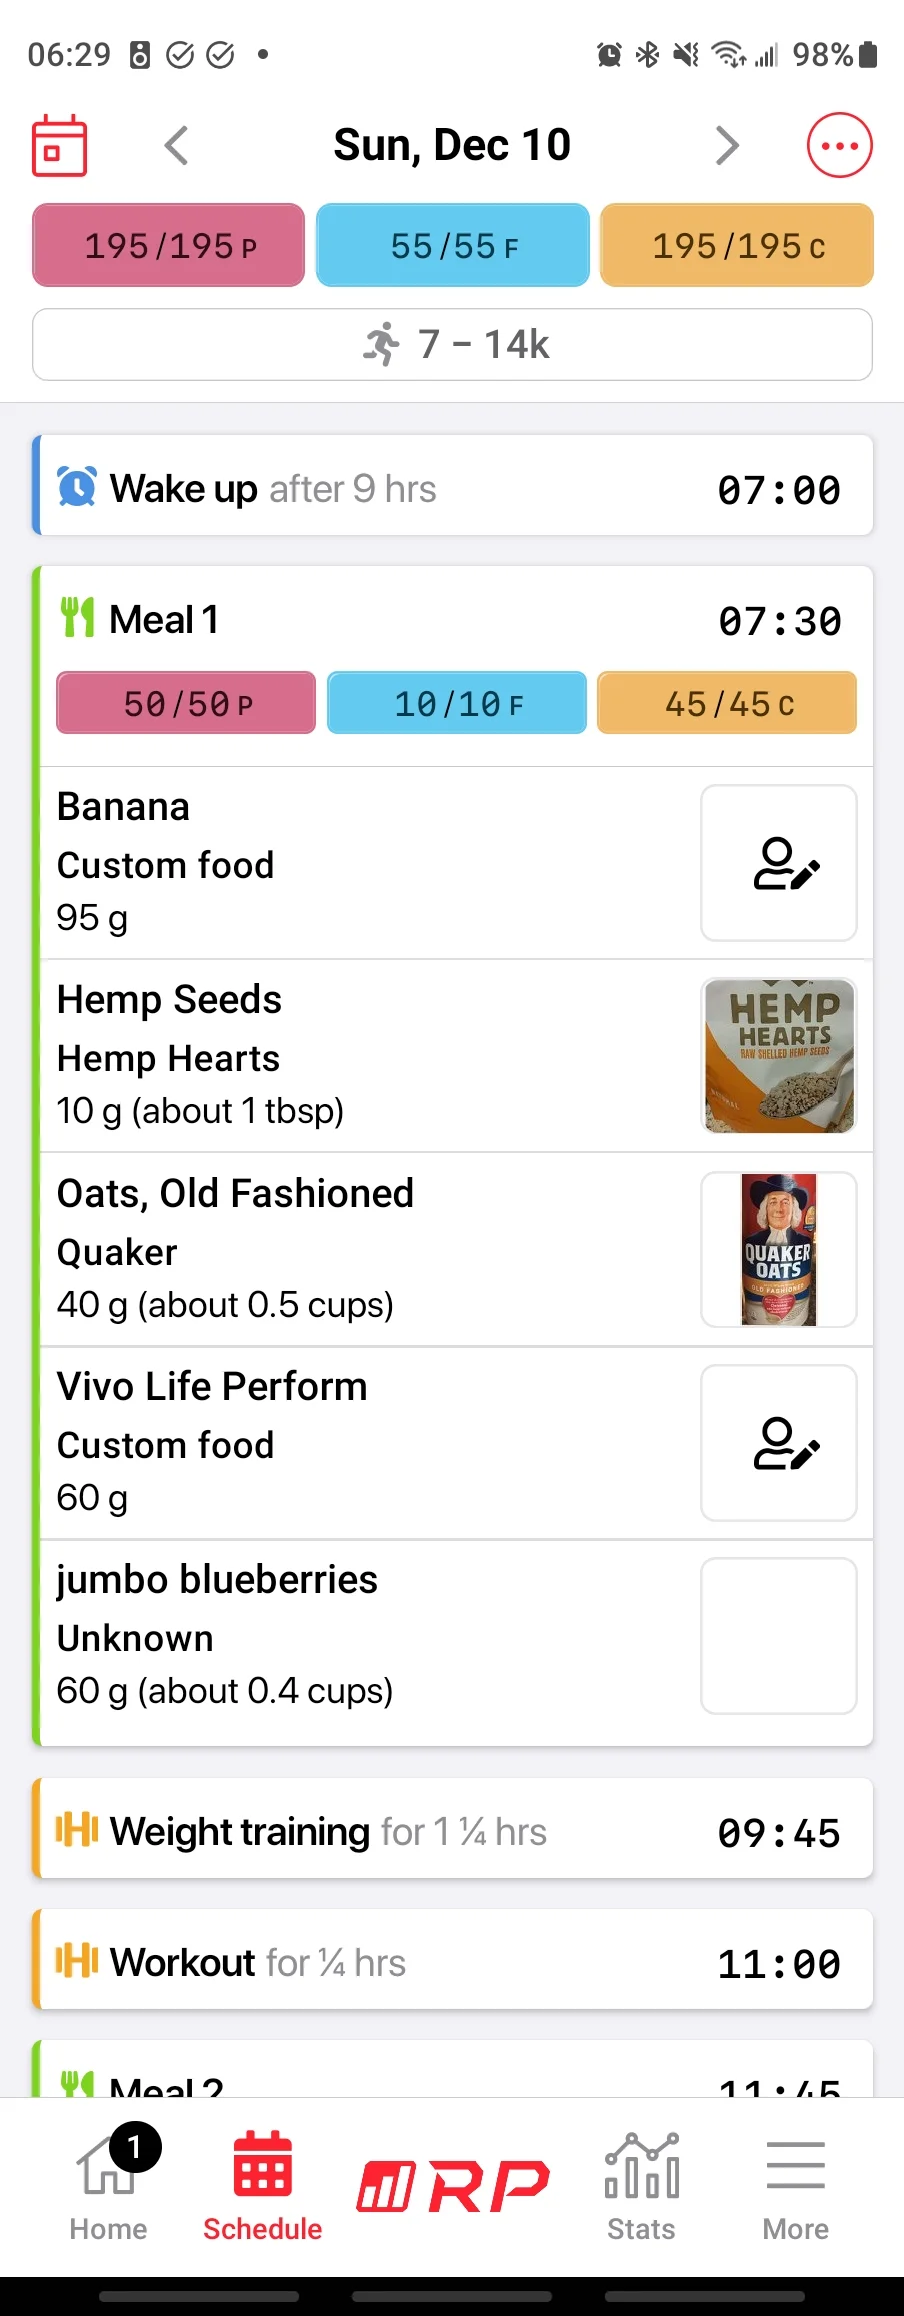Open the Wake up 07:00 entry
The image size is (904, 2316).
coord(452,489)
